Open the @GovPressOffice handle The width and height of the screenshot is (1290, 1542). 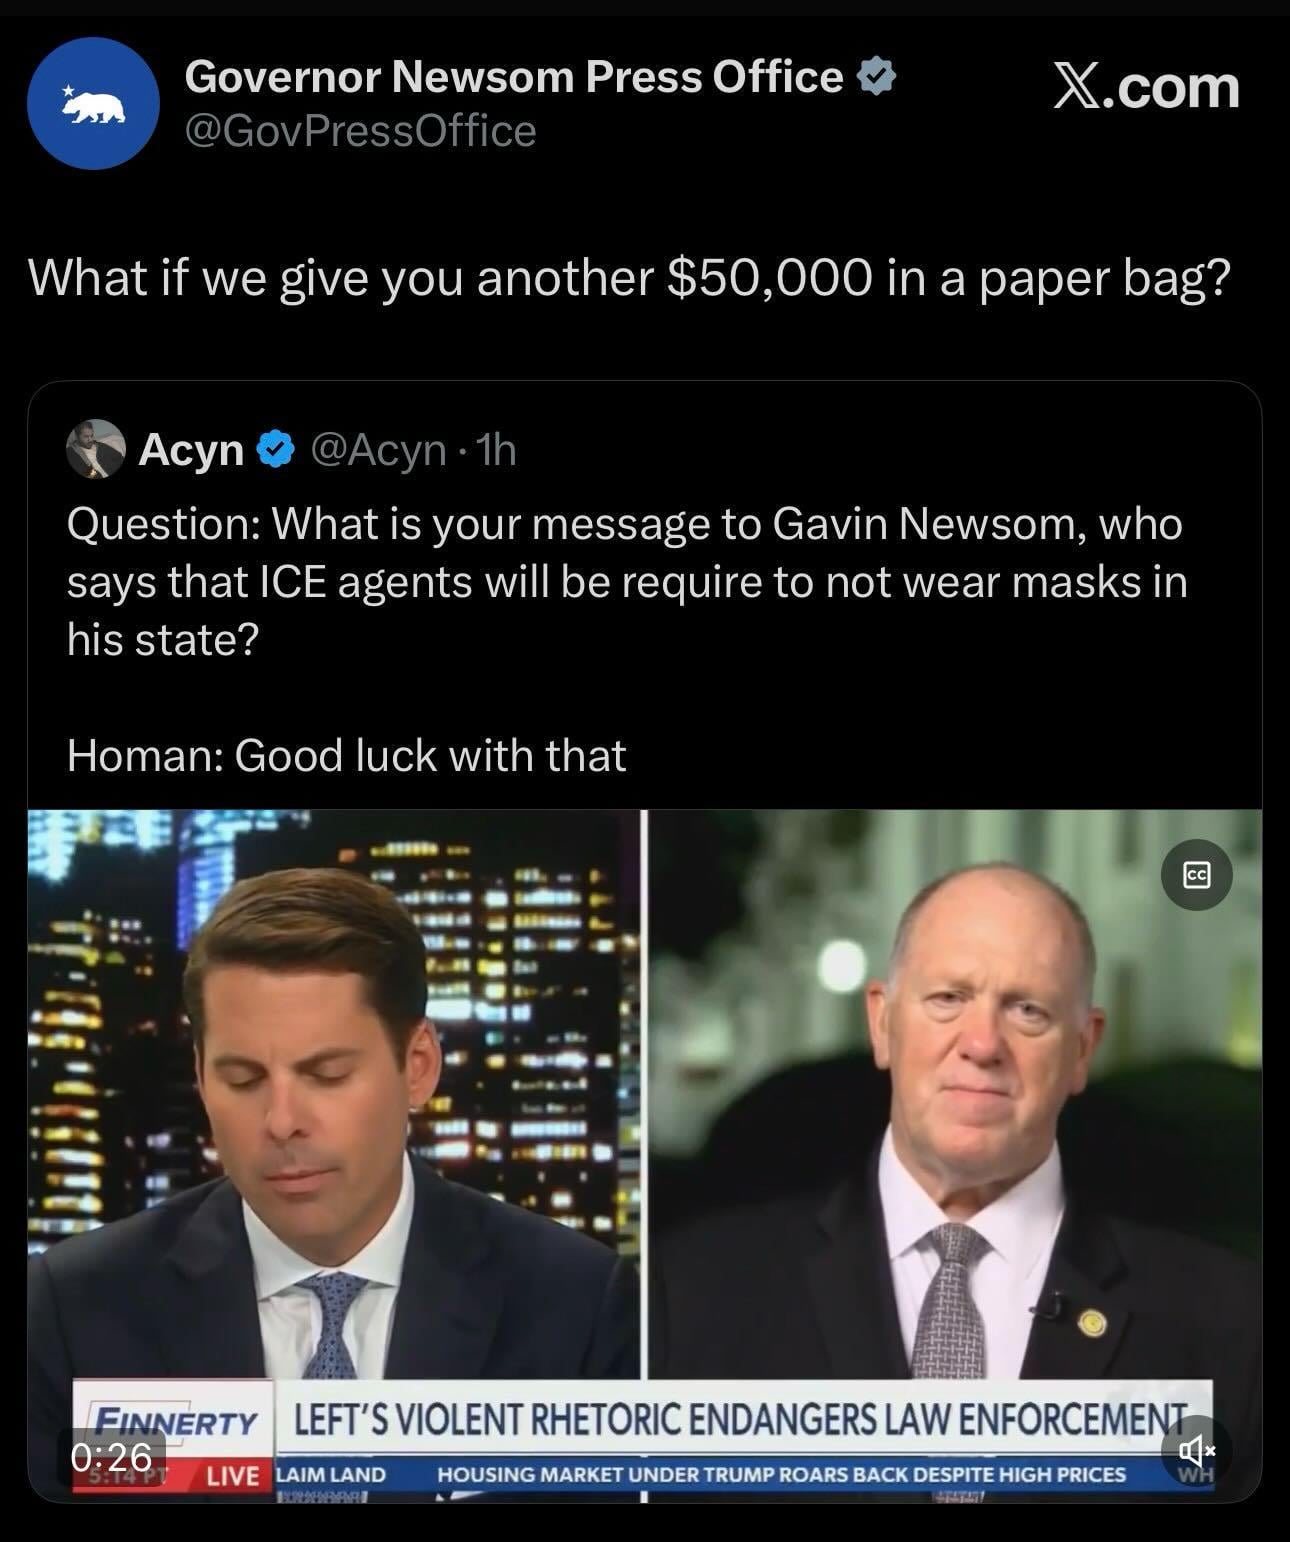(361, 131)
